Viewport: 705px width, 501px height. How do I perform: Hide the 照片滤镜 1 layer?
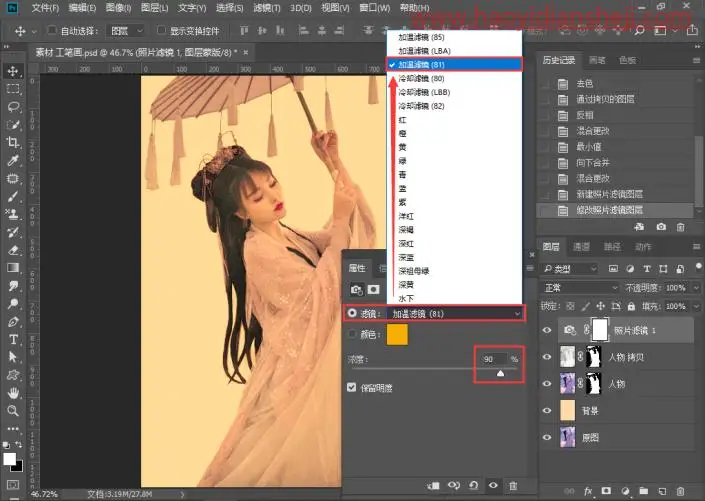pyautogui.click(x=547, y=330)
